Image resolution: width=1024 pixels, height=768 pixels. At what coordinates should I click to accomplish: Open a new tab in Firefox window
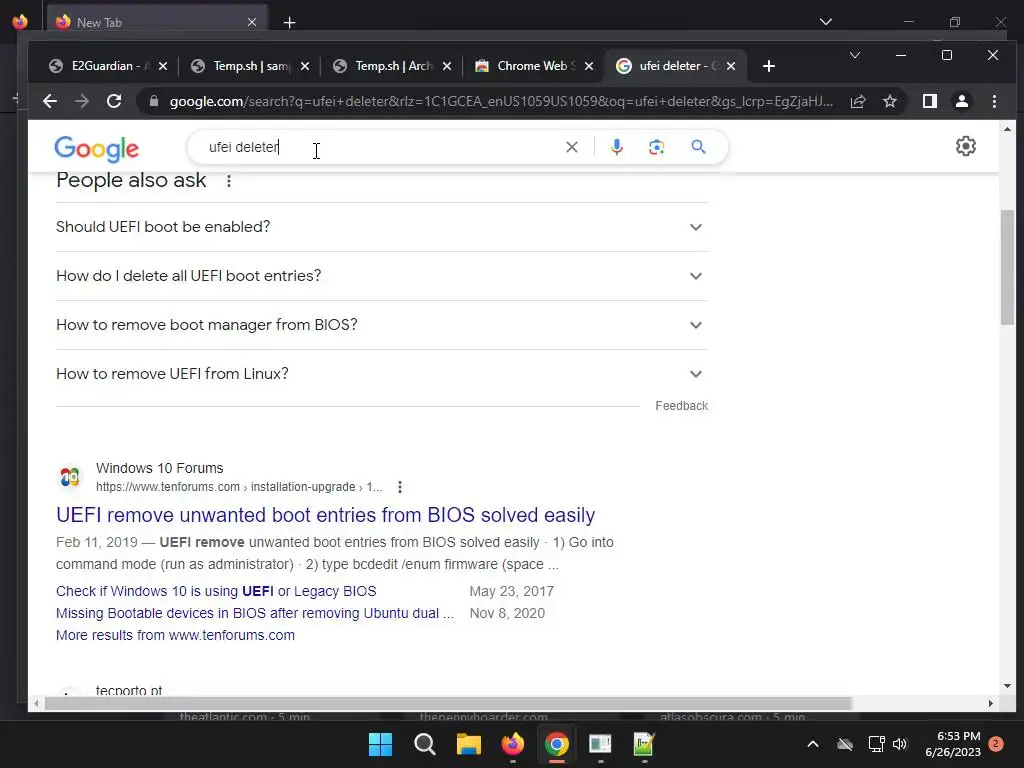(x=289, y=22)
